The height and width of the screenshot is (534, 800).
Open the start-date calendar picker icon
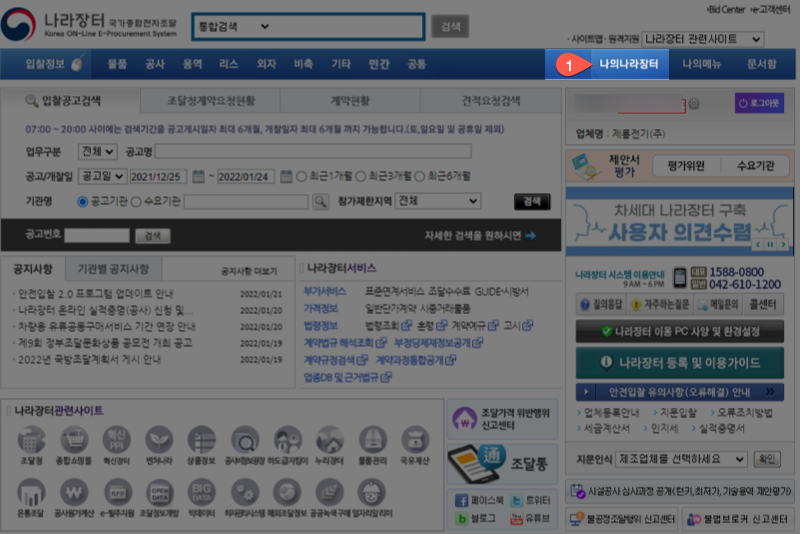pyautogui.click(x=198, y=177)
